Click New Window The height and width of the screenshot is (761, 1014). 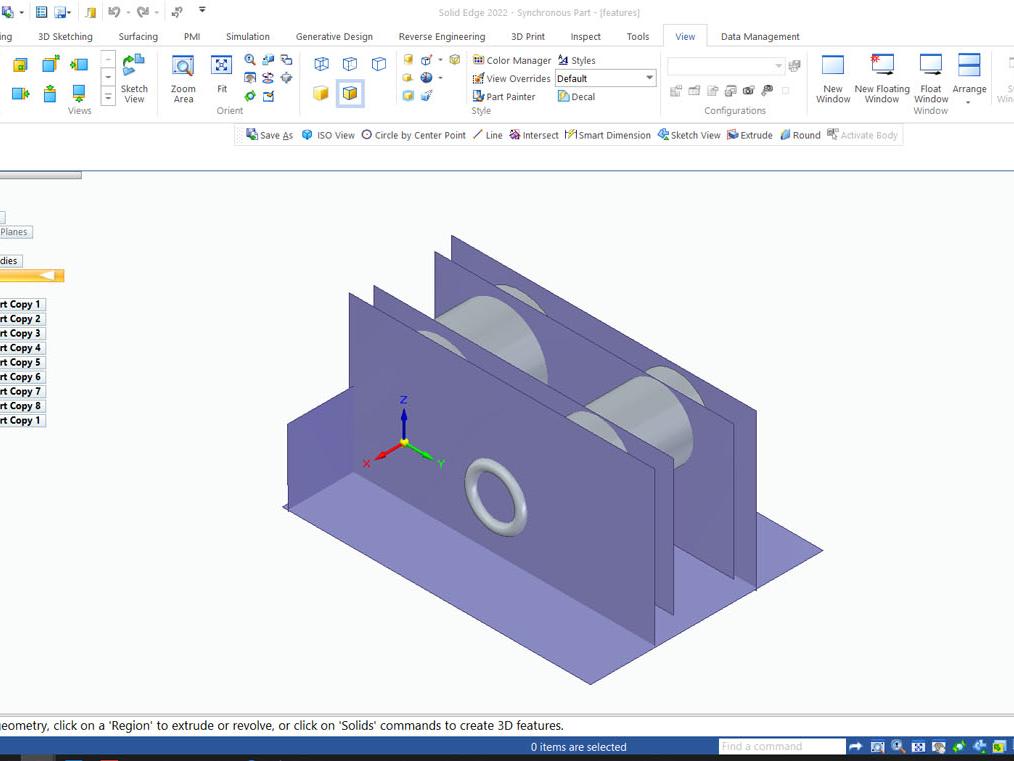833,79
